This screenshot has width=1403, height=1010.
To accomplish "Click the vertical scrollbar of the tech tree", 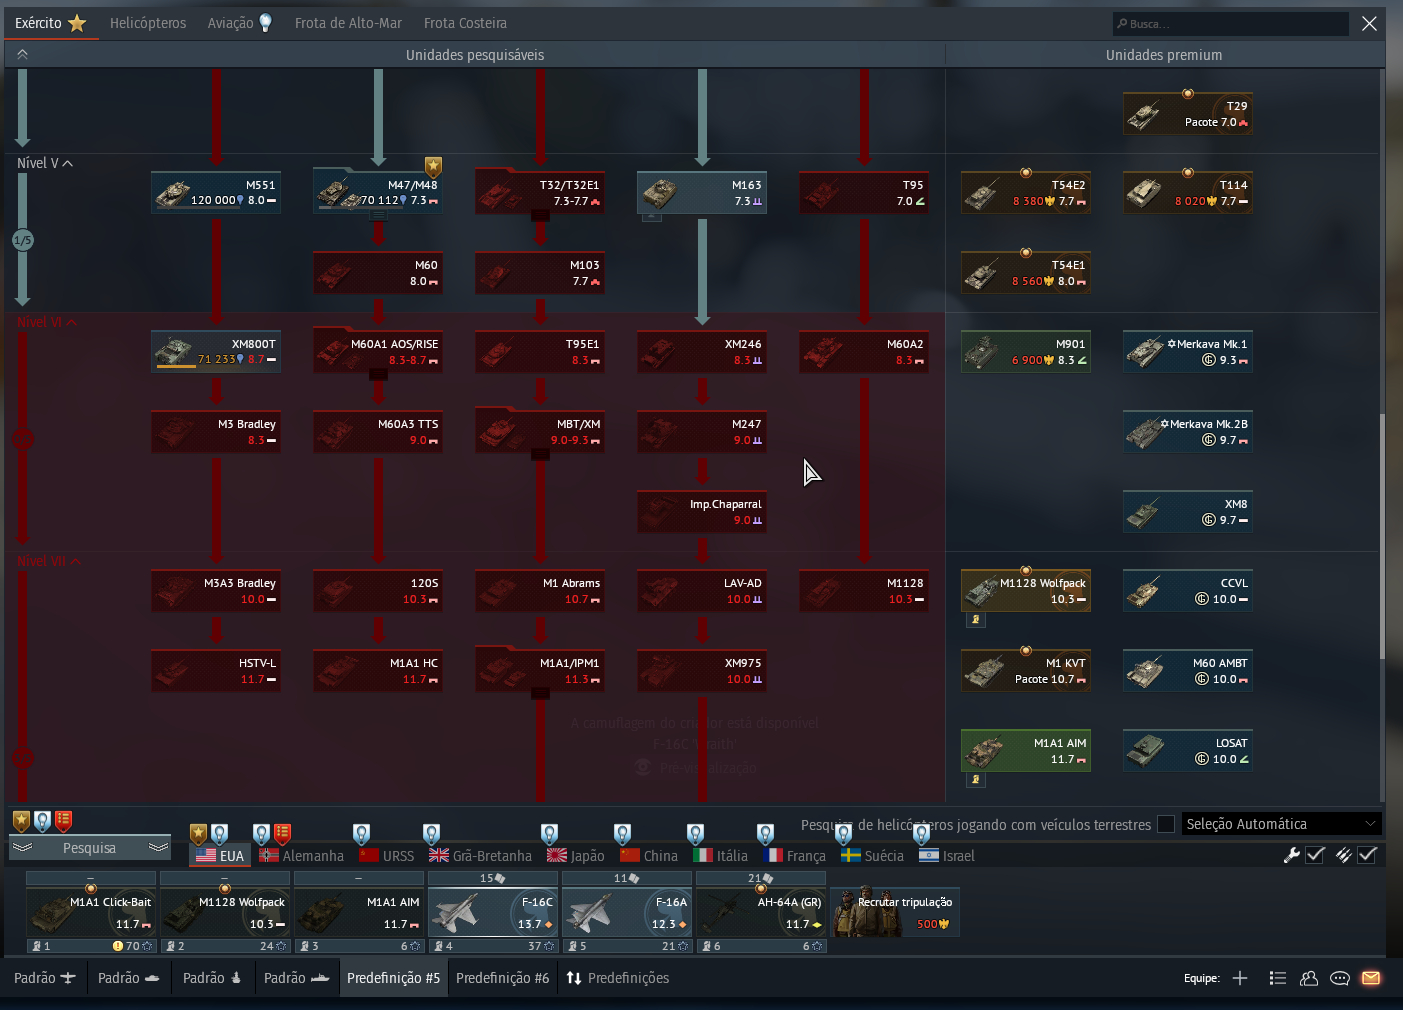I will pyautogui.click(x=1382, y=536).
